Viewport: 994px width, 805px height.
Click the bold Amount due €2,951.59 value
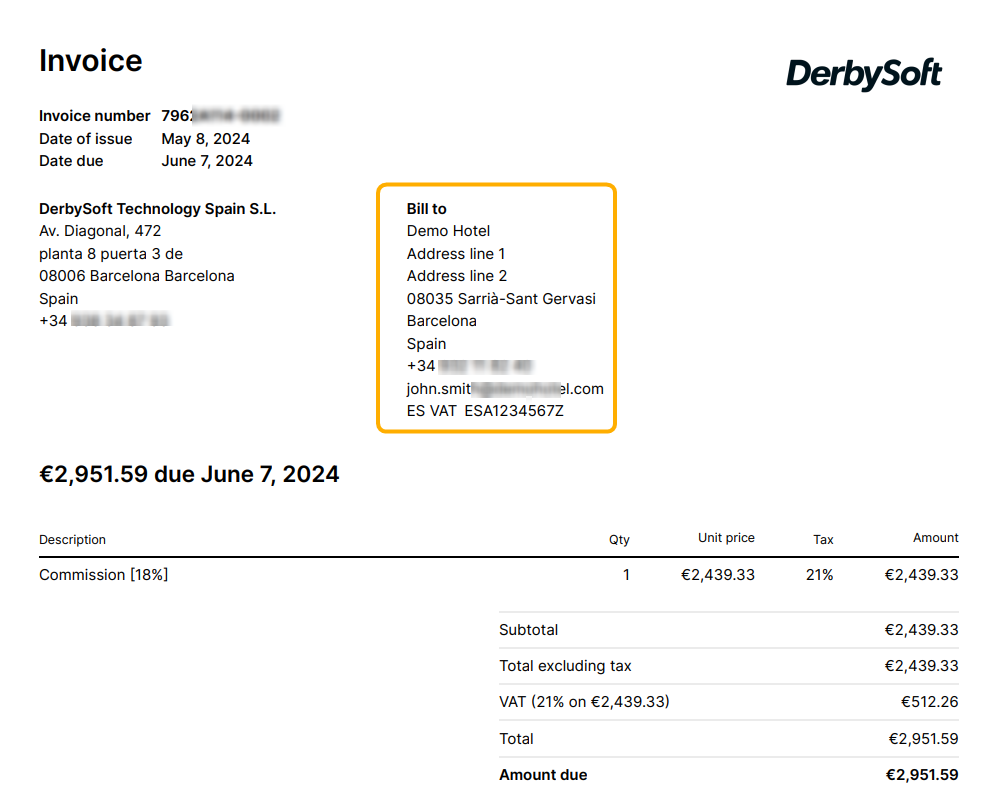click(921, 775)
